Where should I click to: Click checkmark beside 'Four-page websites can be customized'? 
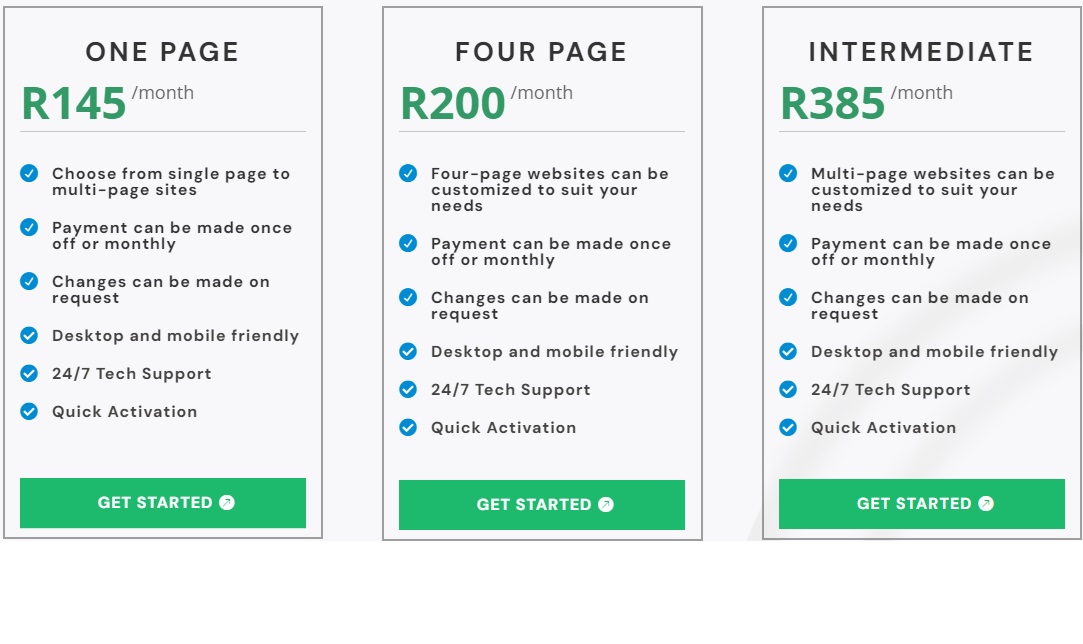pos(408,173)
